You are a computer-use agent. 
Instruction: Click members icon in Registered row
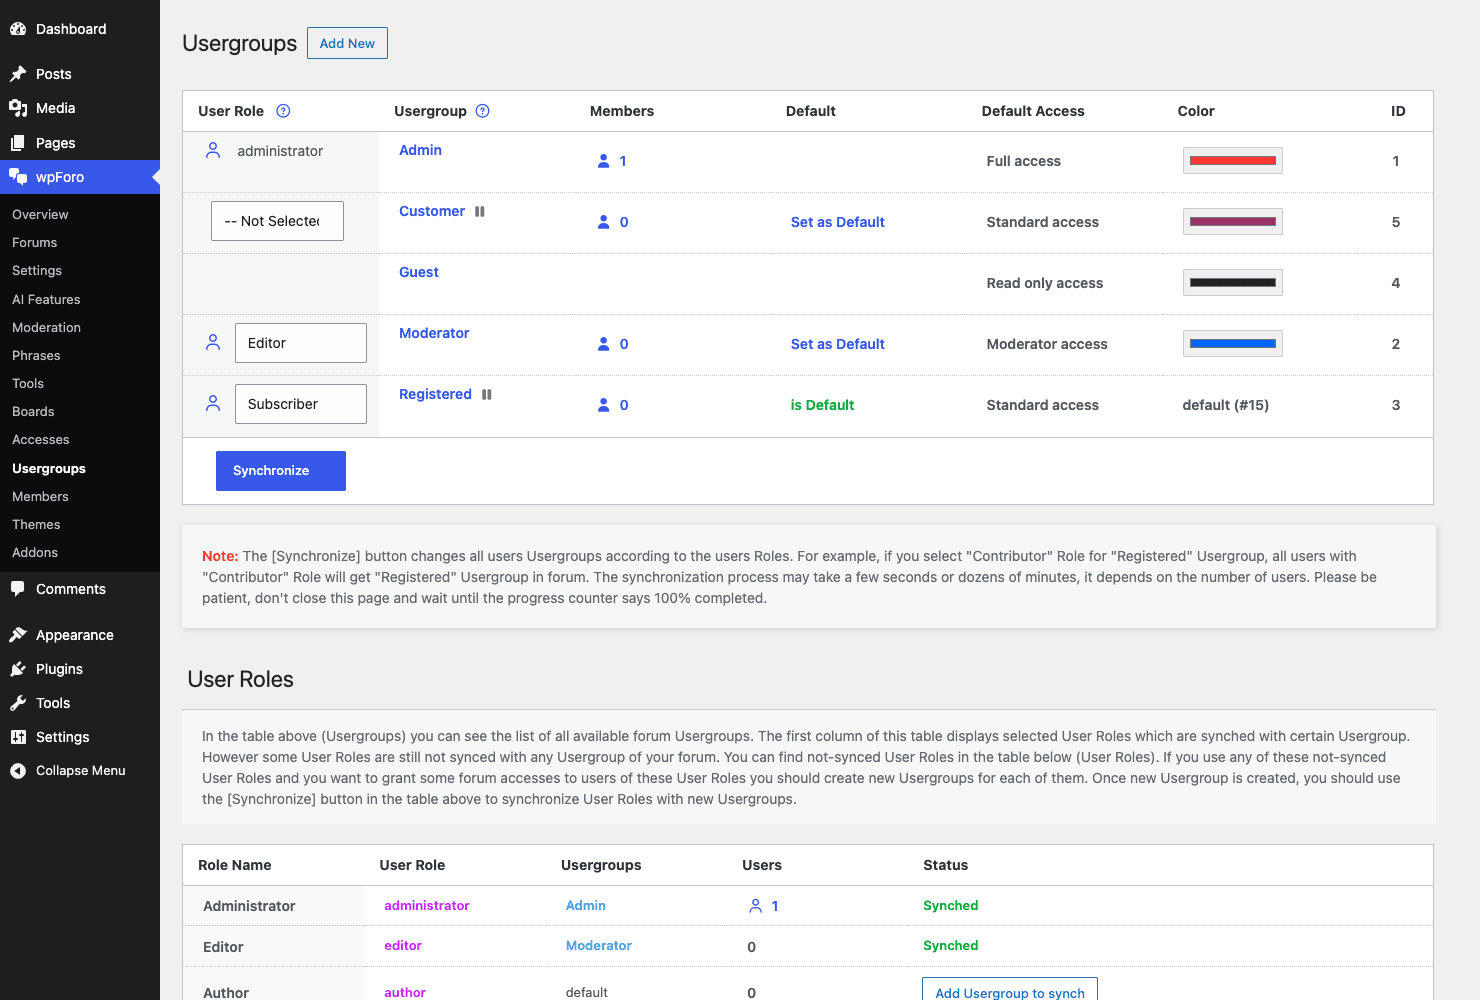(x=604, y=405)
